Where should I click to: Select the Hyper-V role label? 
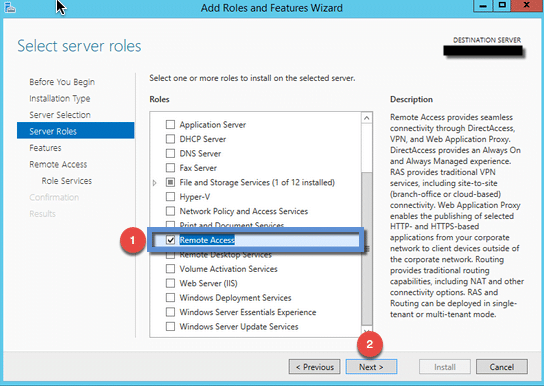click(195, 197)
